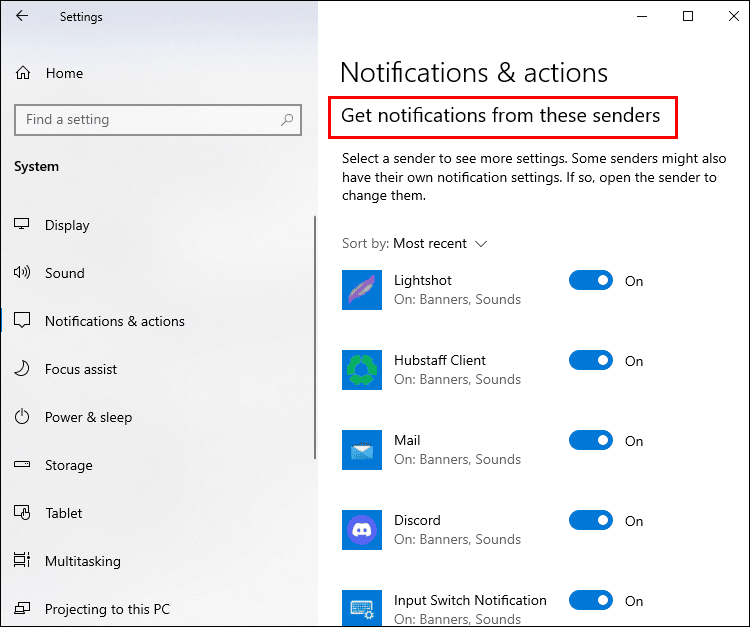Click the Notifications & actions page heading
This screenshot has height=627, width=750.
[474, 73]
